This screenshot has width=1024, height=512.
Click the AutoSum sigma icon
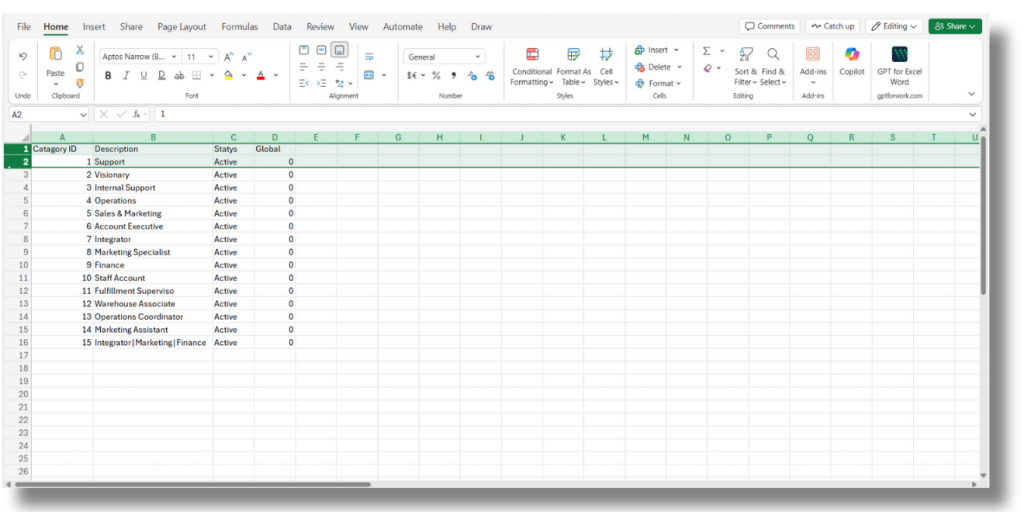click(x=707, y=50)
